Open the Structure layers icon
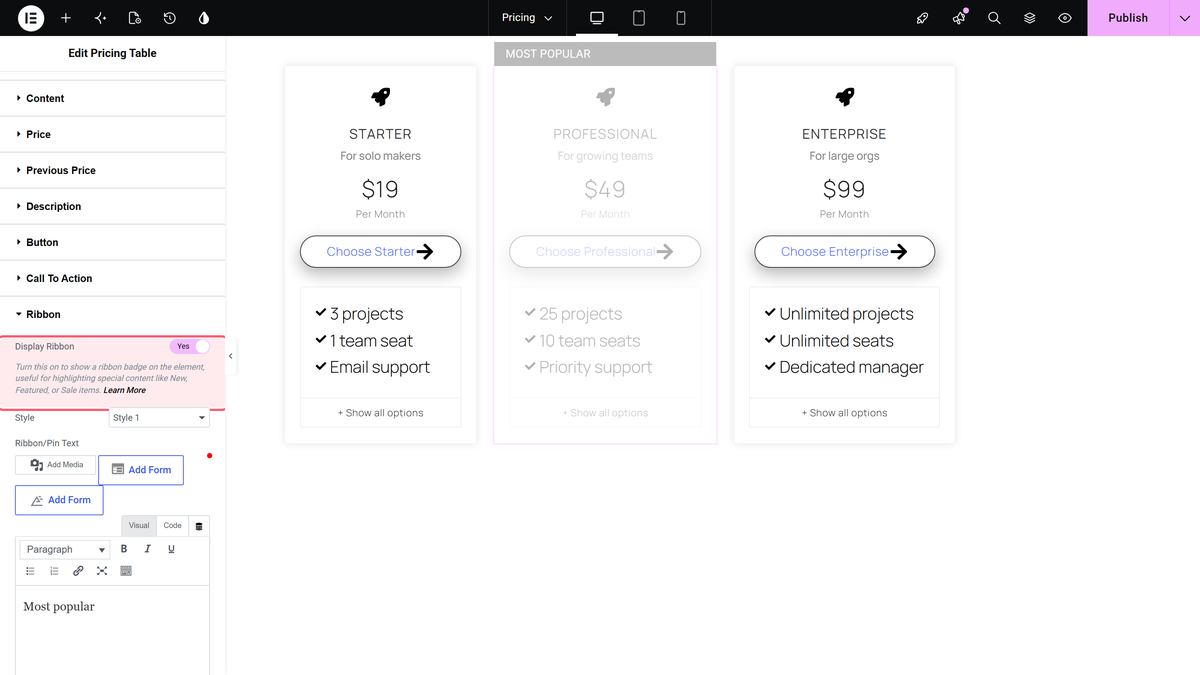1200x675 pixels. [x=1029, y=18]
